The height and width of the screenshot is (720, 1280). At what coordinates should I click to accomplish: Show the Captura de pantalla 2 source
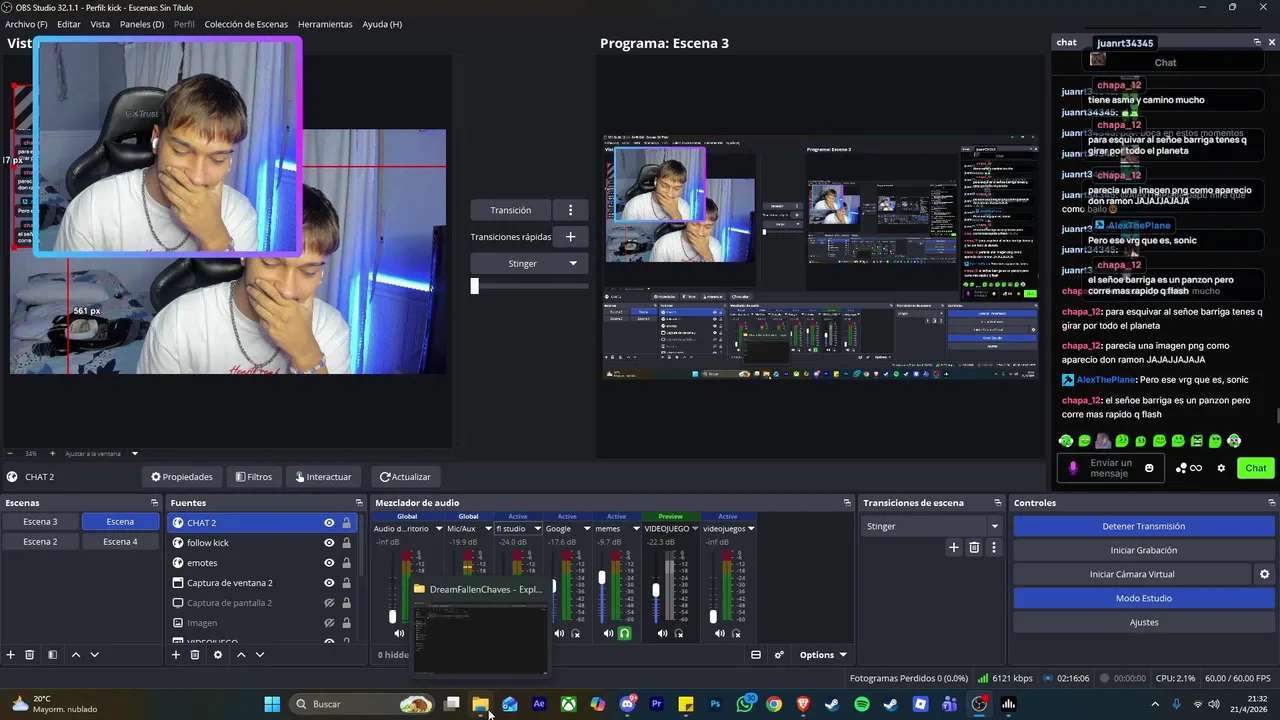329,603
